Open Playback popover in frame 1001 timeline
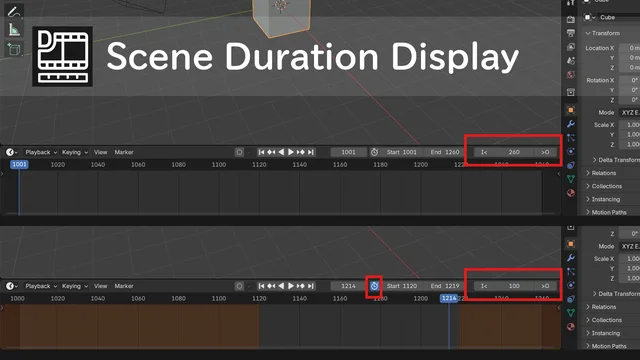 click(41, 152)
